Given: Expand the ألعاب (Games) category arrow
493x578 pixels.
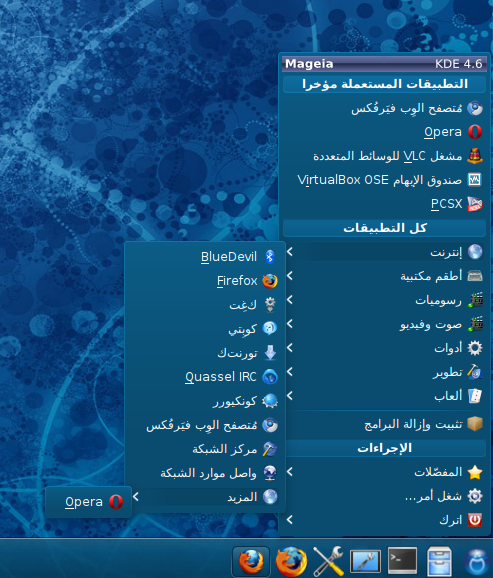Looking at the screenshot, I should pos(290,396).
